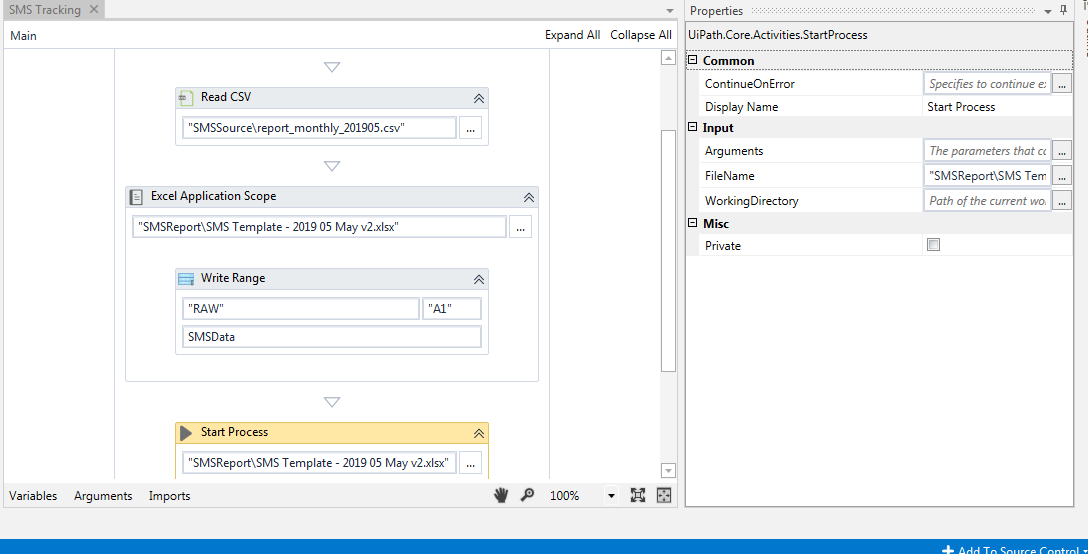Open the document tabs list dropdown
1088x554 pixels.
(670, 11)
